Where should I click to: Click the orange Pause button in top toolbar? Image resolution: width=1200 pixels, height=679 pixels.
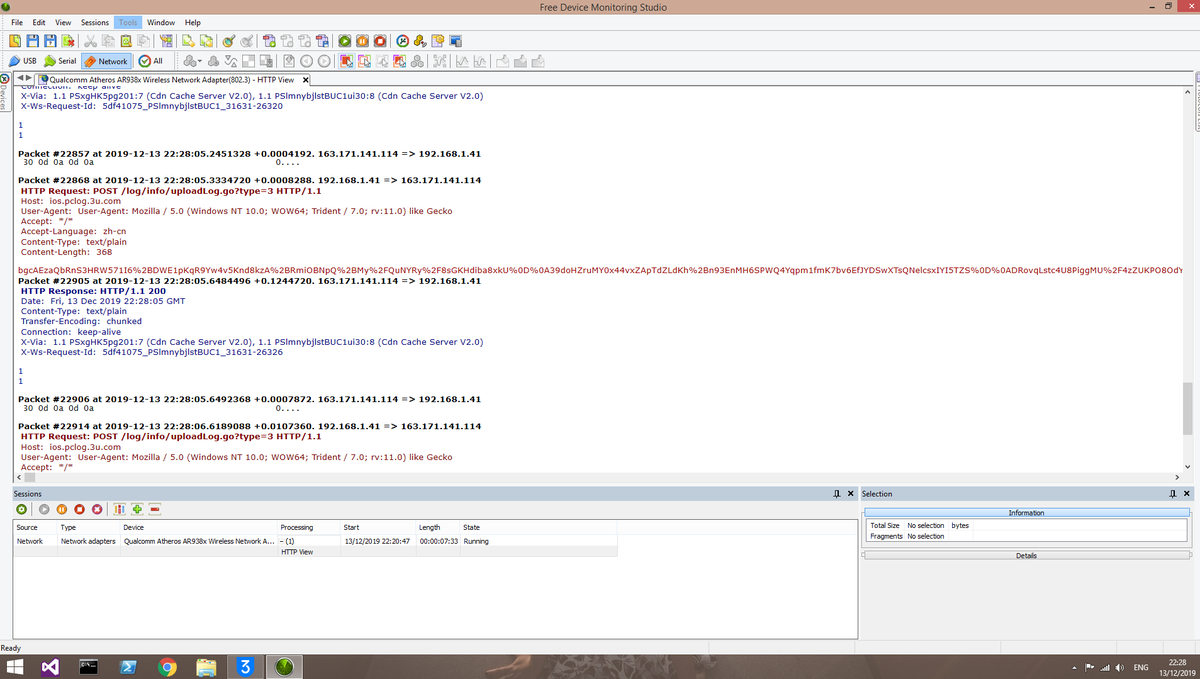[362, 41]
